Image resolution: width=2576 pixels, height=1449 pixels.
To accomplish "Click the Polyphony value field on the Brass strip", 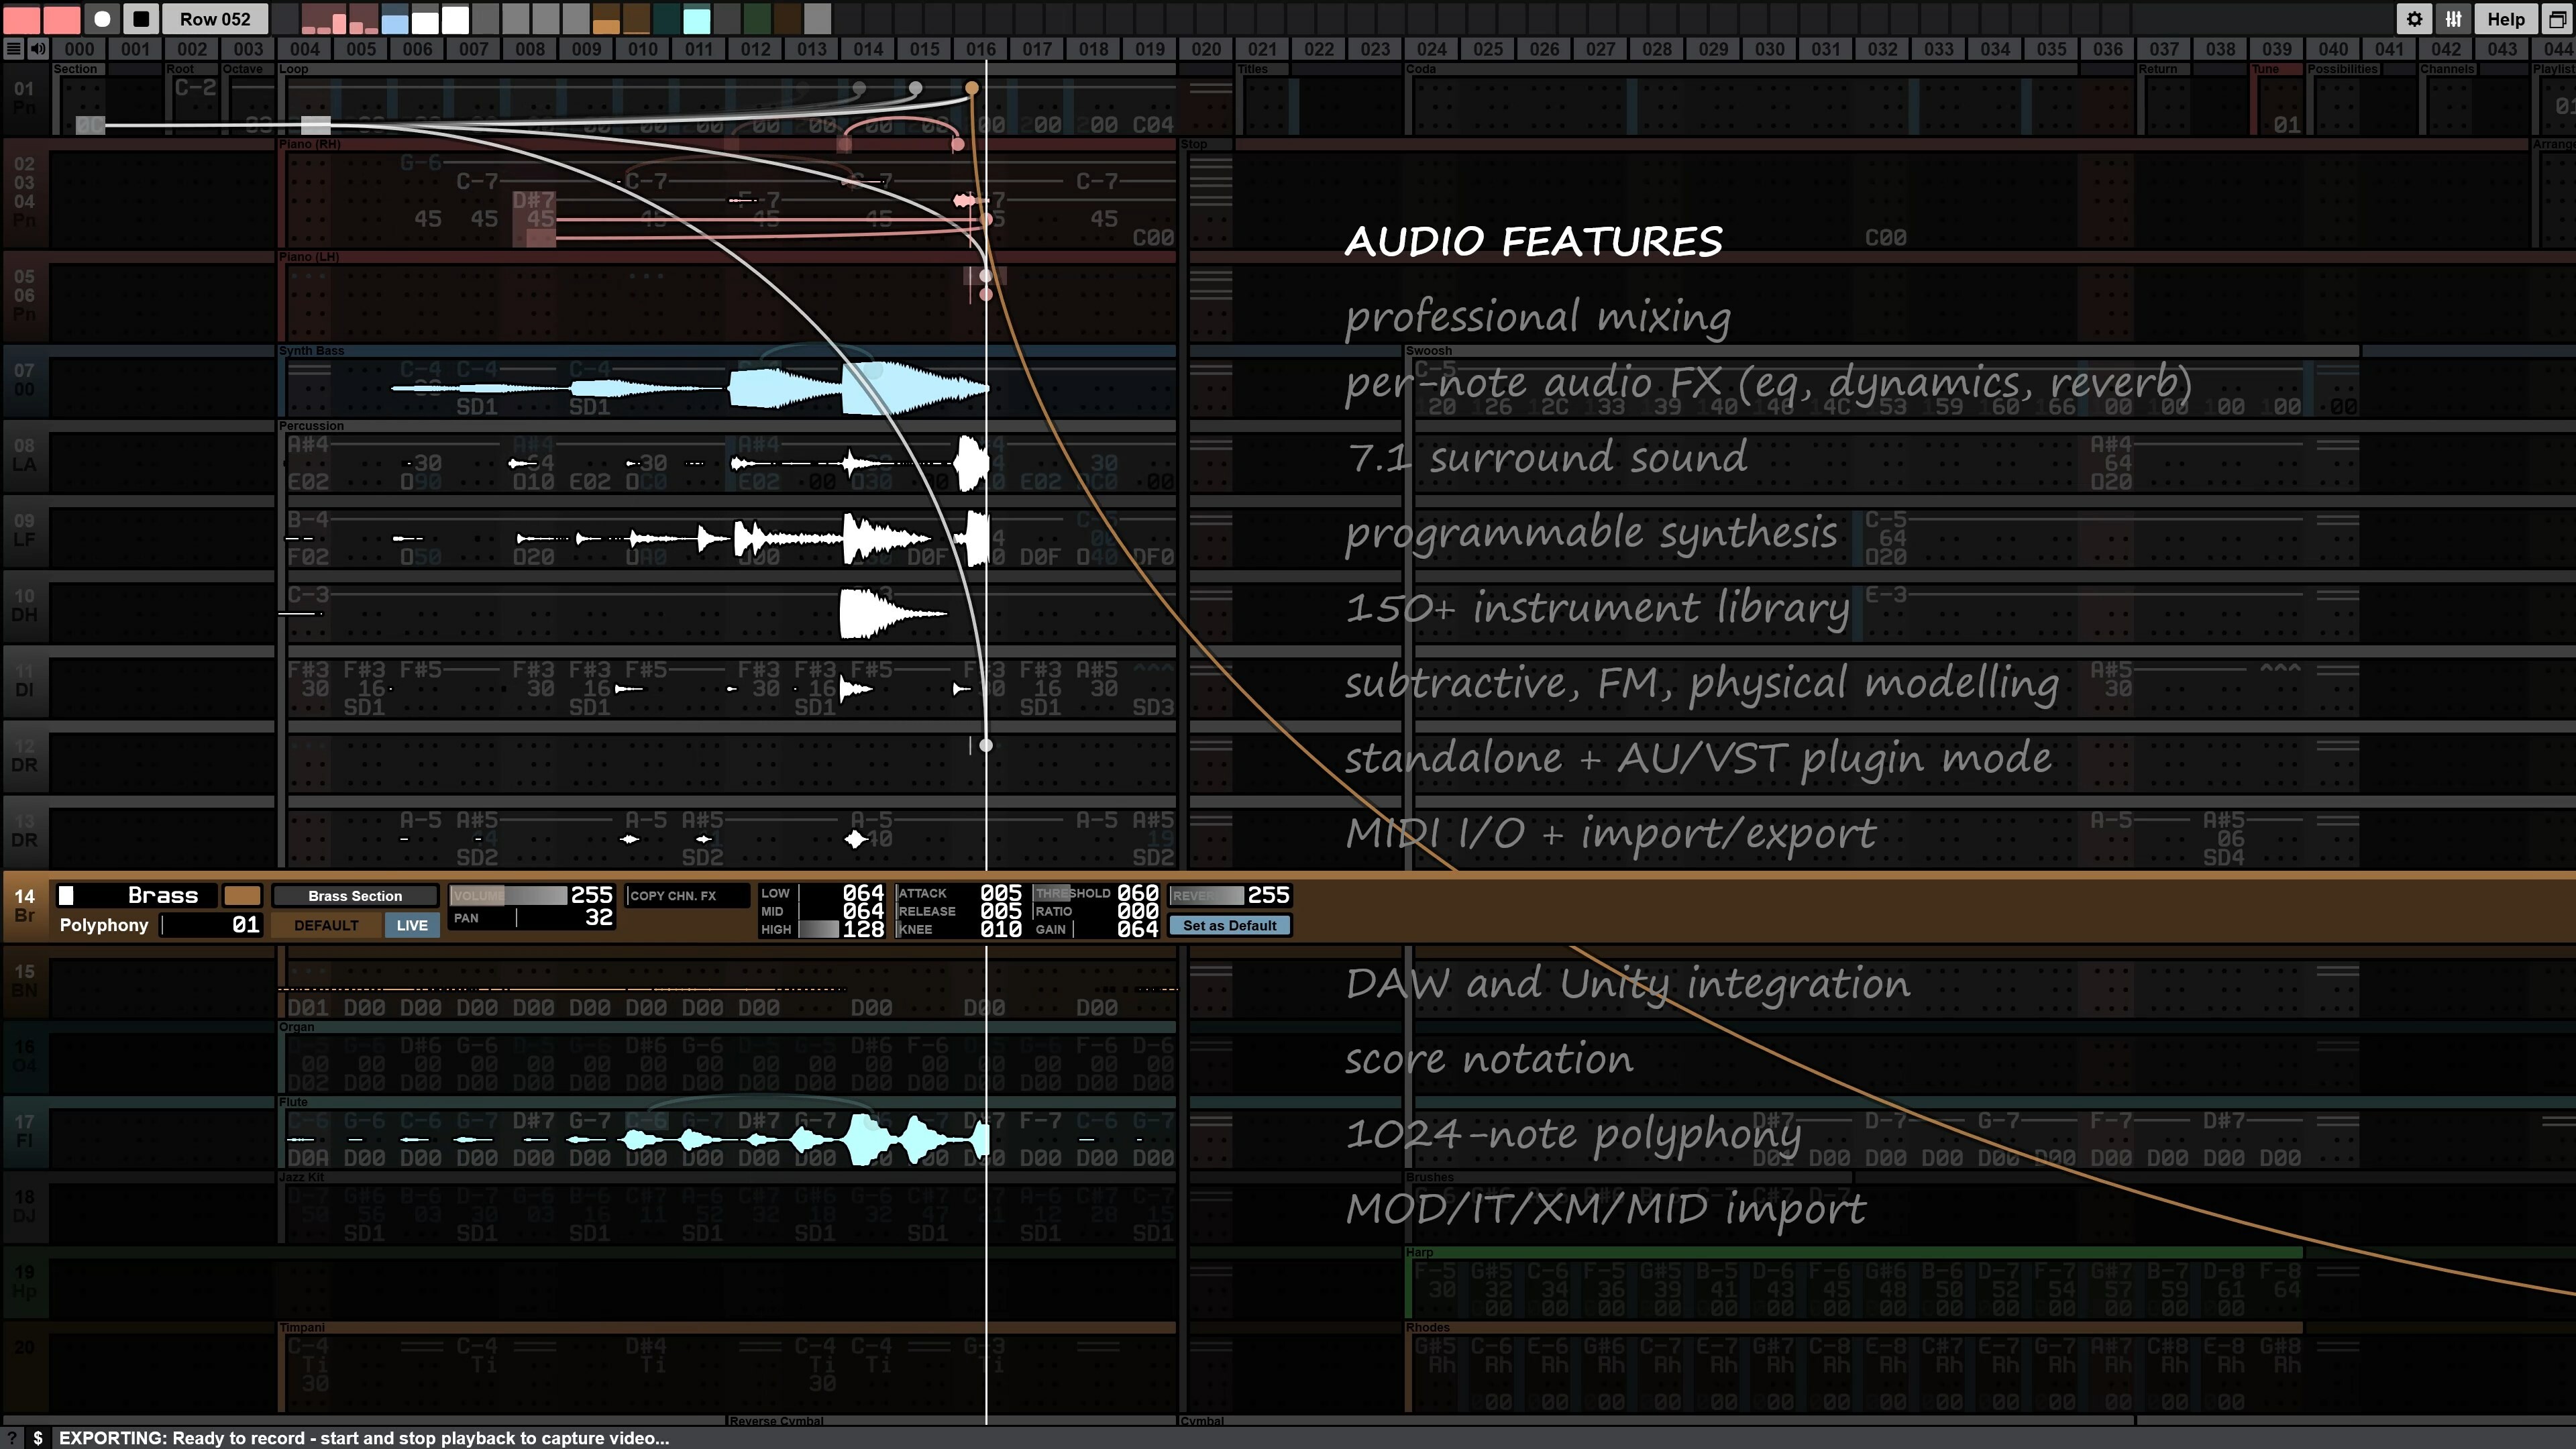I will point(211,925).
